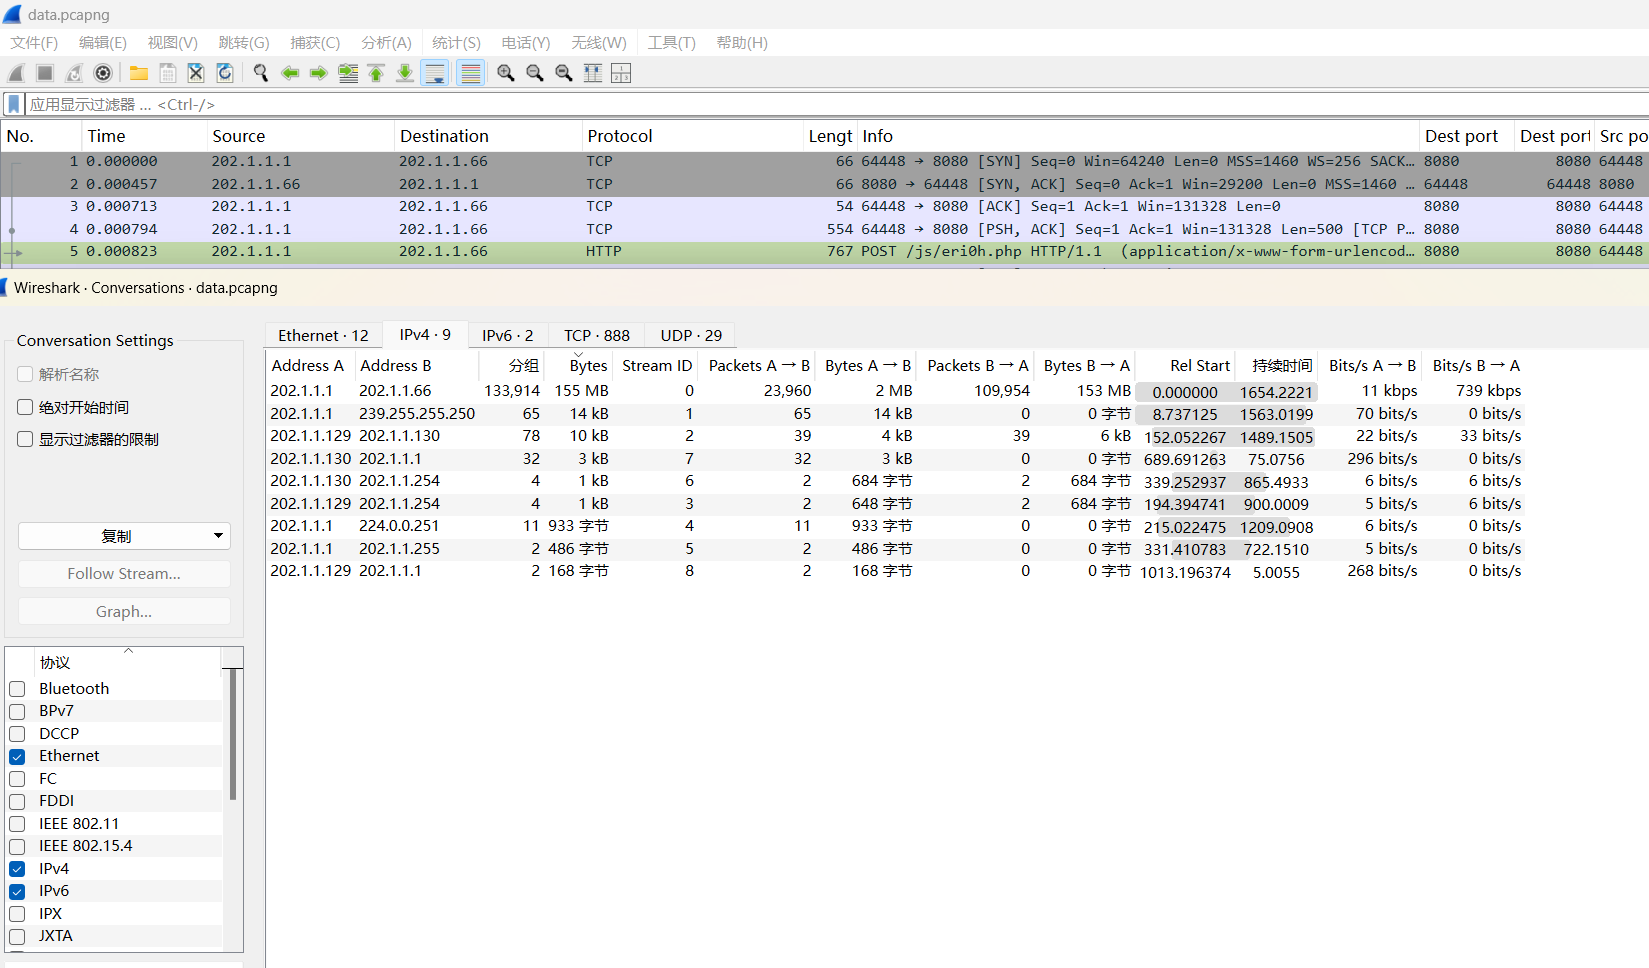Reset text zoom to normal size
The image size is (1649, 968).
point(564,73)
